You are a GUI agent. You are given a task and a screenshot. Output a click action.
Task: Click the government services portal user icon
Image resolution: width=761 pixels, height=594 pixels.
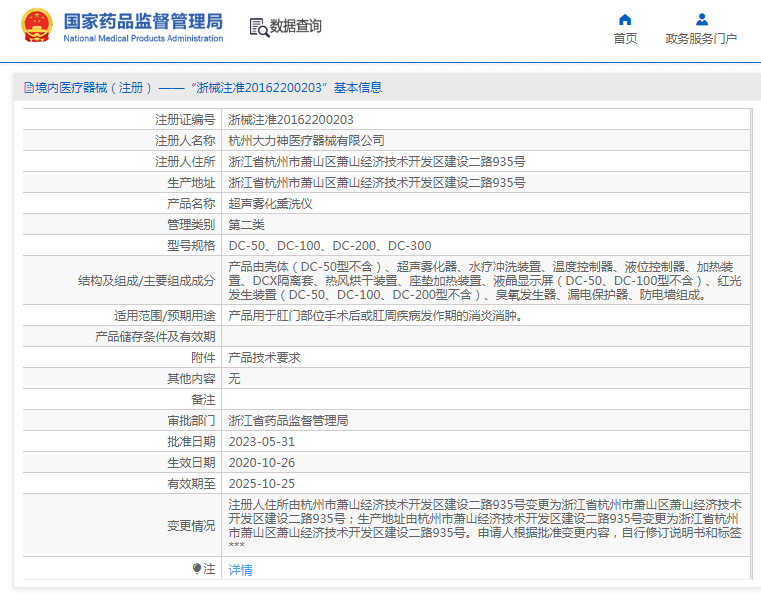tap(702, 19)
